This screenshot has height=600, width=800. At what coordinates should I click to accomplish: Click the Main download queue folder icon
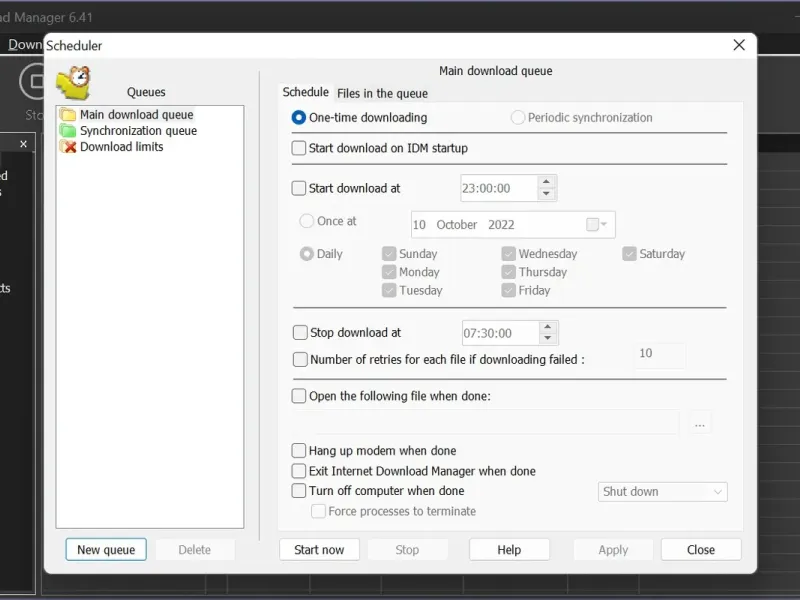click(68, 114)
